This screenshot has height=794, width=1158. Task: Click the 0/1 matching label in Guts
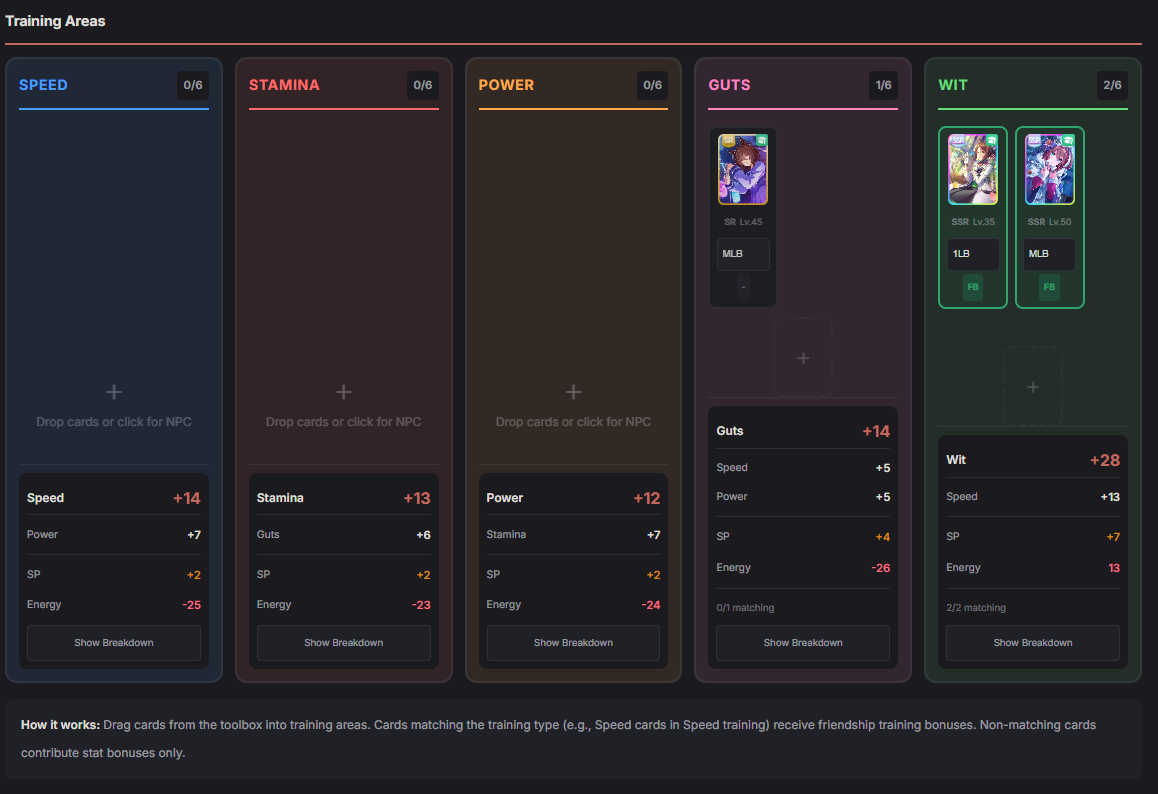point(745,608)
